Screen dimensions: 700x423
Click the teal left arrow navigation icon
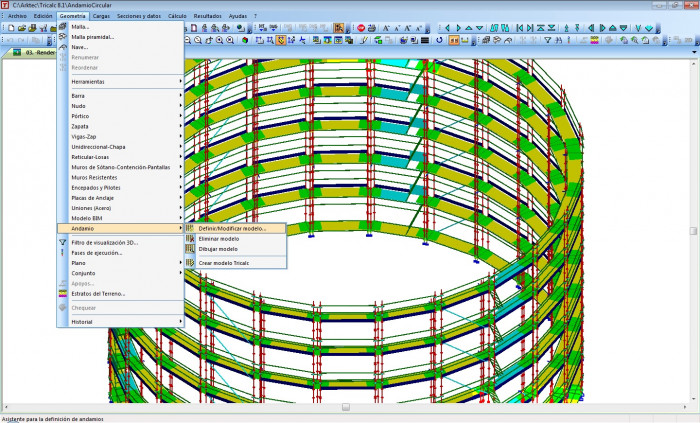[x=447, y=28]
